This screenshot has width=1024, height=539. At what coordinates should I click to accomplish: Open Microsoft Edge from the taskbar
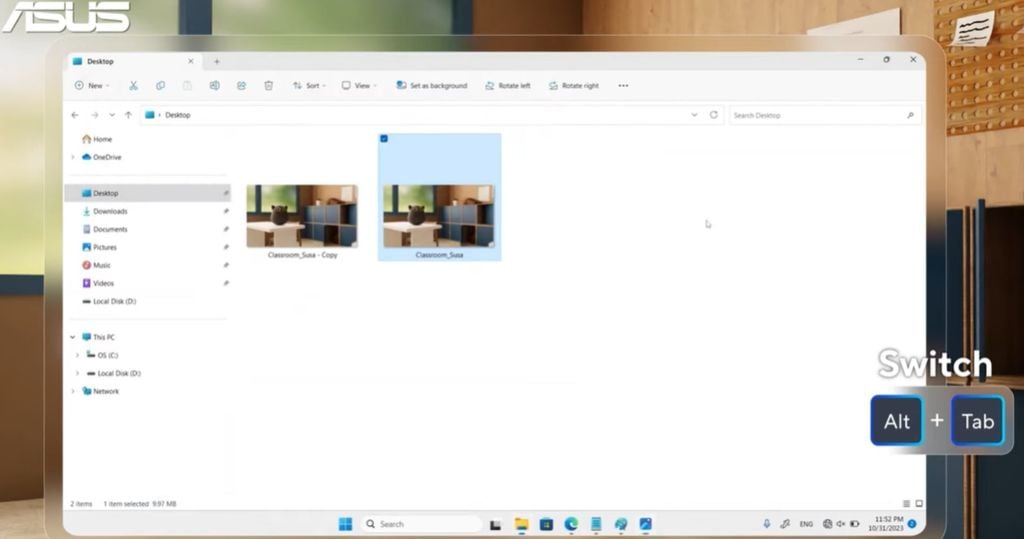click(571, 524)
